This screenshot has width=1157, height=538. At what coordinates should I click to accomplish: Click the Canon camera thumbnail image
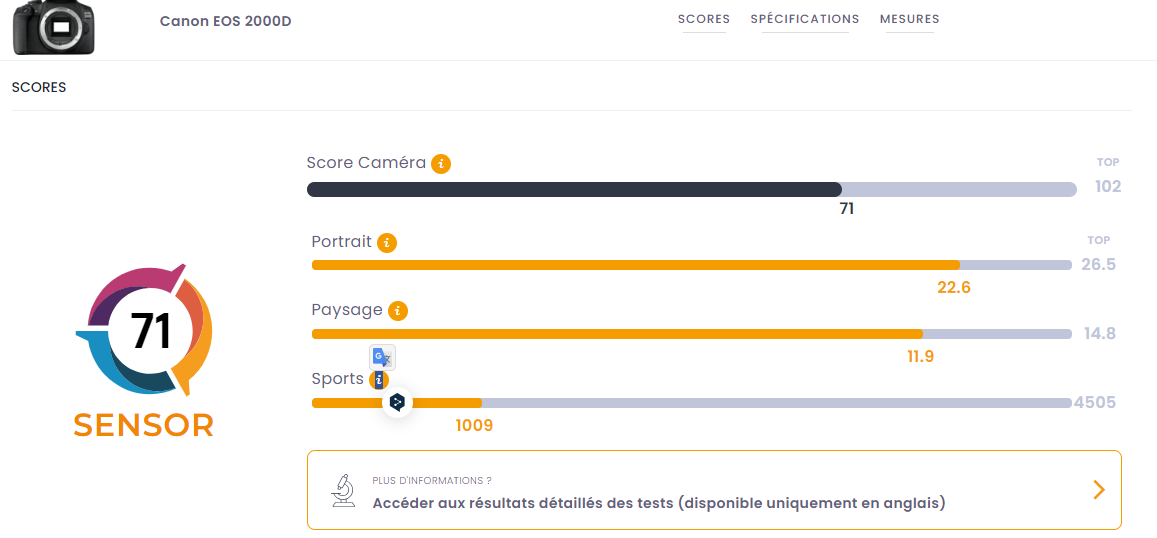pyautogui.click(x=53, y=27)
